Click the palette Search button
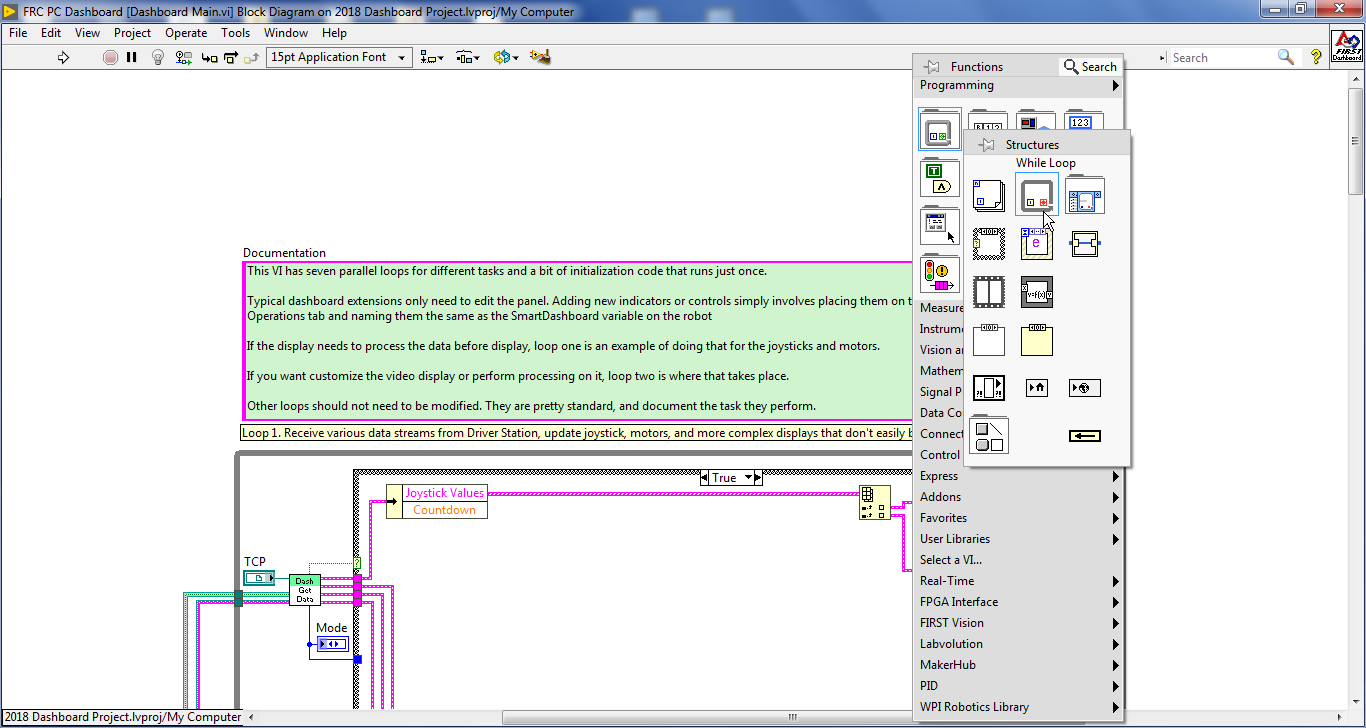The width and height of the screenshot is (1366, 728). click(x=1090, y=67)
